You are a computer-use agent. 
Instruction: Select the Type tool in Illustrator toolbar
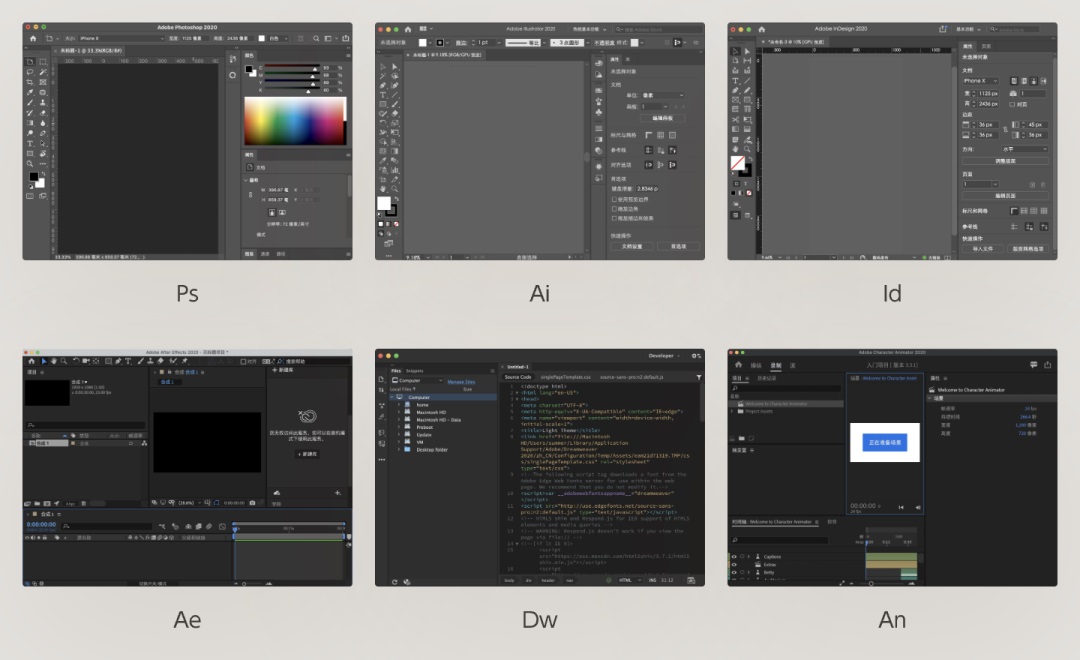[383, 95]
